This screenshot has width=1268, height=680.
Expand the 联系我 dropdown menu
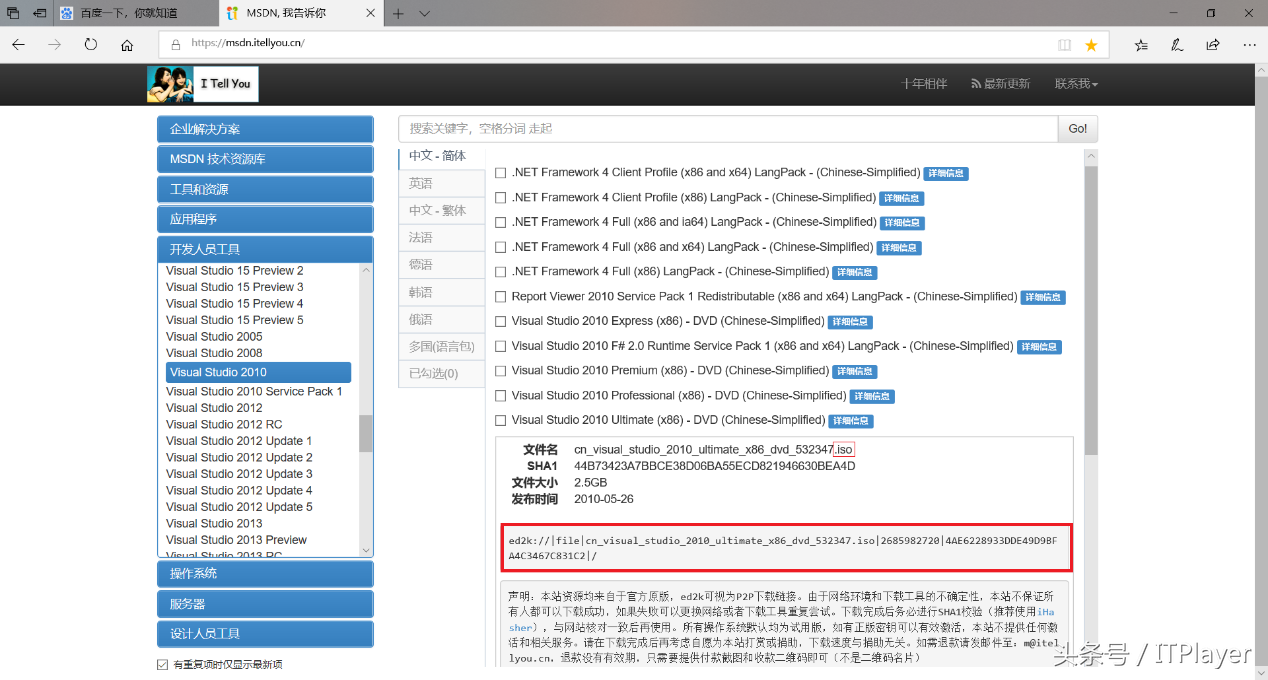coord(1076,84)
